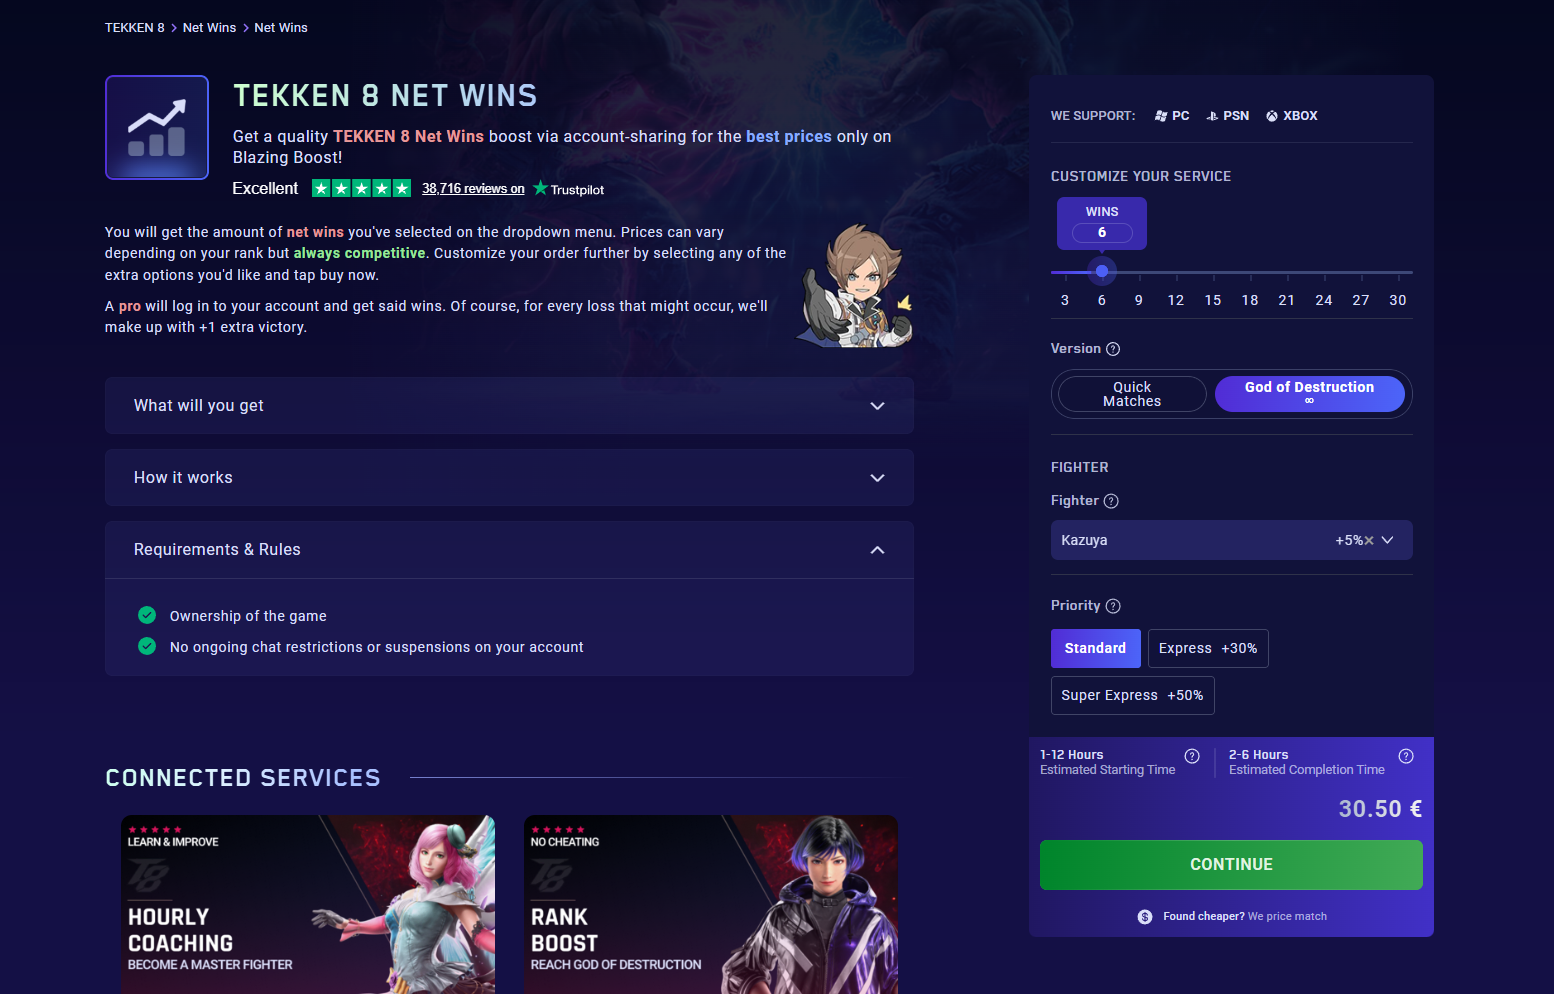Set wins slider to 15

(1213, 272)
